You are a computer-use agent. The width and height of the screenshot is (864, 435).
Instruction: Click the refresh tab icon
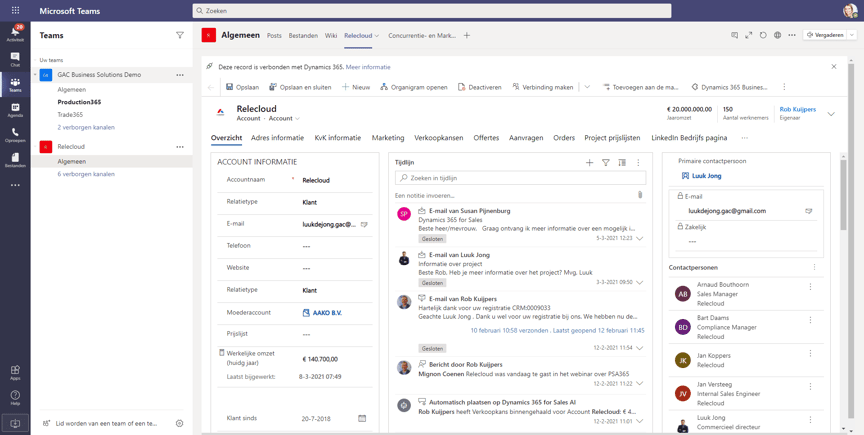click(x=763, y=35)
